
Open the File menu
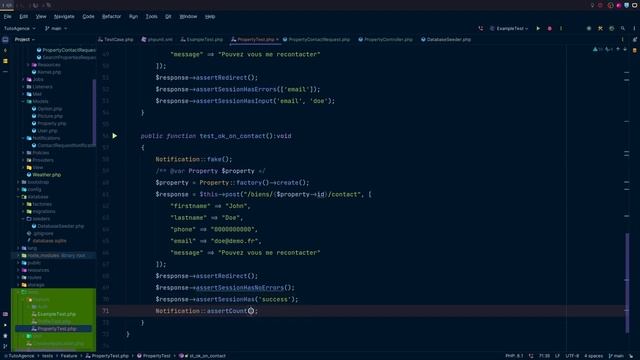click(7, 17)
